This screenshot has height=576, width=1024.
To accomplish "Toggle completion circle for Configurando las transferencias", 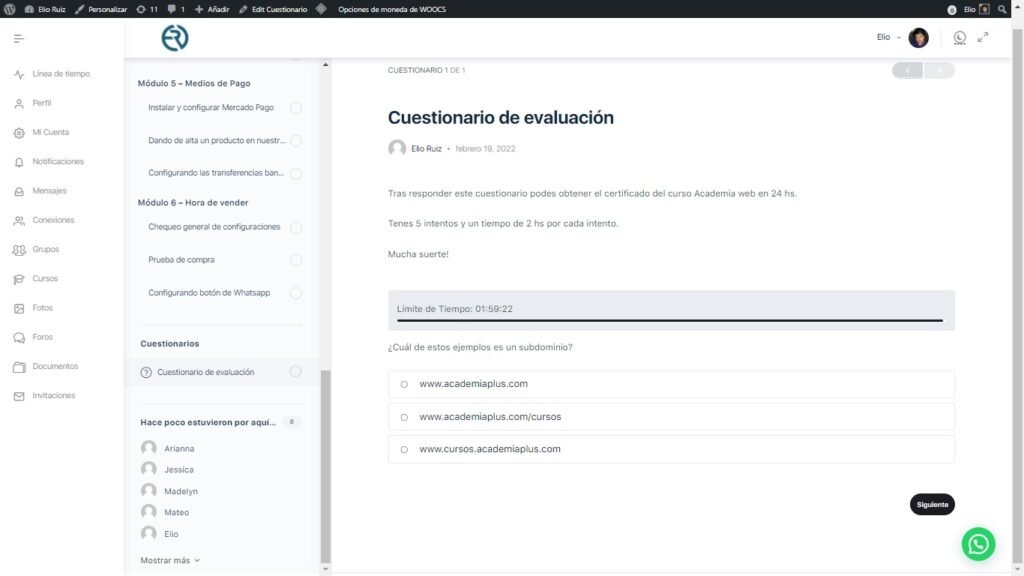I will tap(296, 173).
